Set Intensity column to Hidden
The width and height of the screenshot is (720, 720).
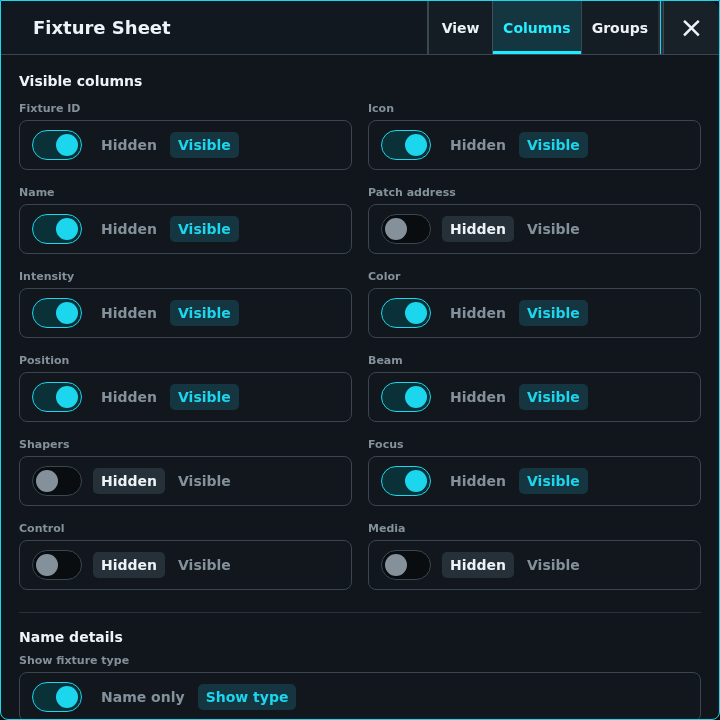[129, 313]
